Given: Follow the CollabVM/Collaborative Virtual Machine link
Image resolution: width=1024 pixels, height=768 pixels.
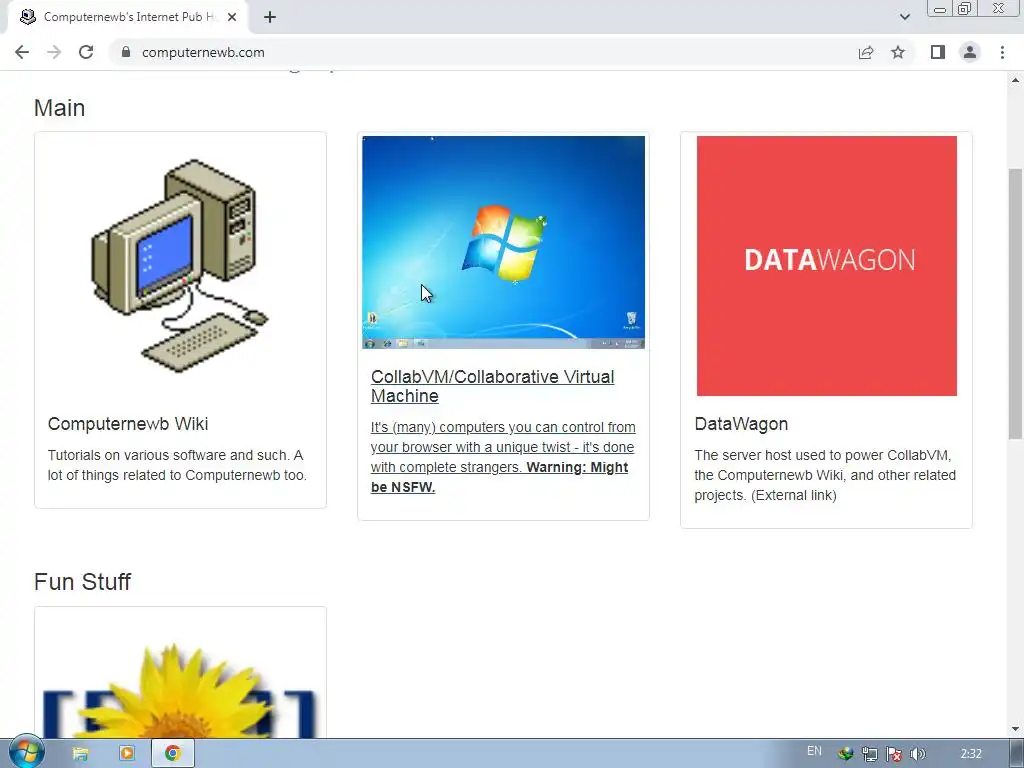Looking at the screenshot, I should (x=492, y=386).
